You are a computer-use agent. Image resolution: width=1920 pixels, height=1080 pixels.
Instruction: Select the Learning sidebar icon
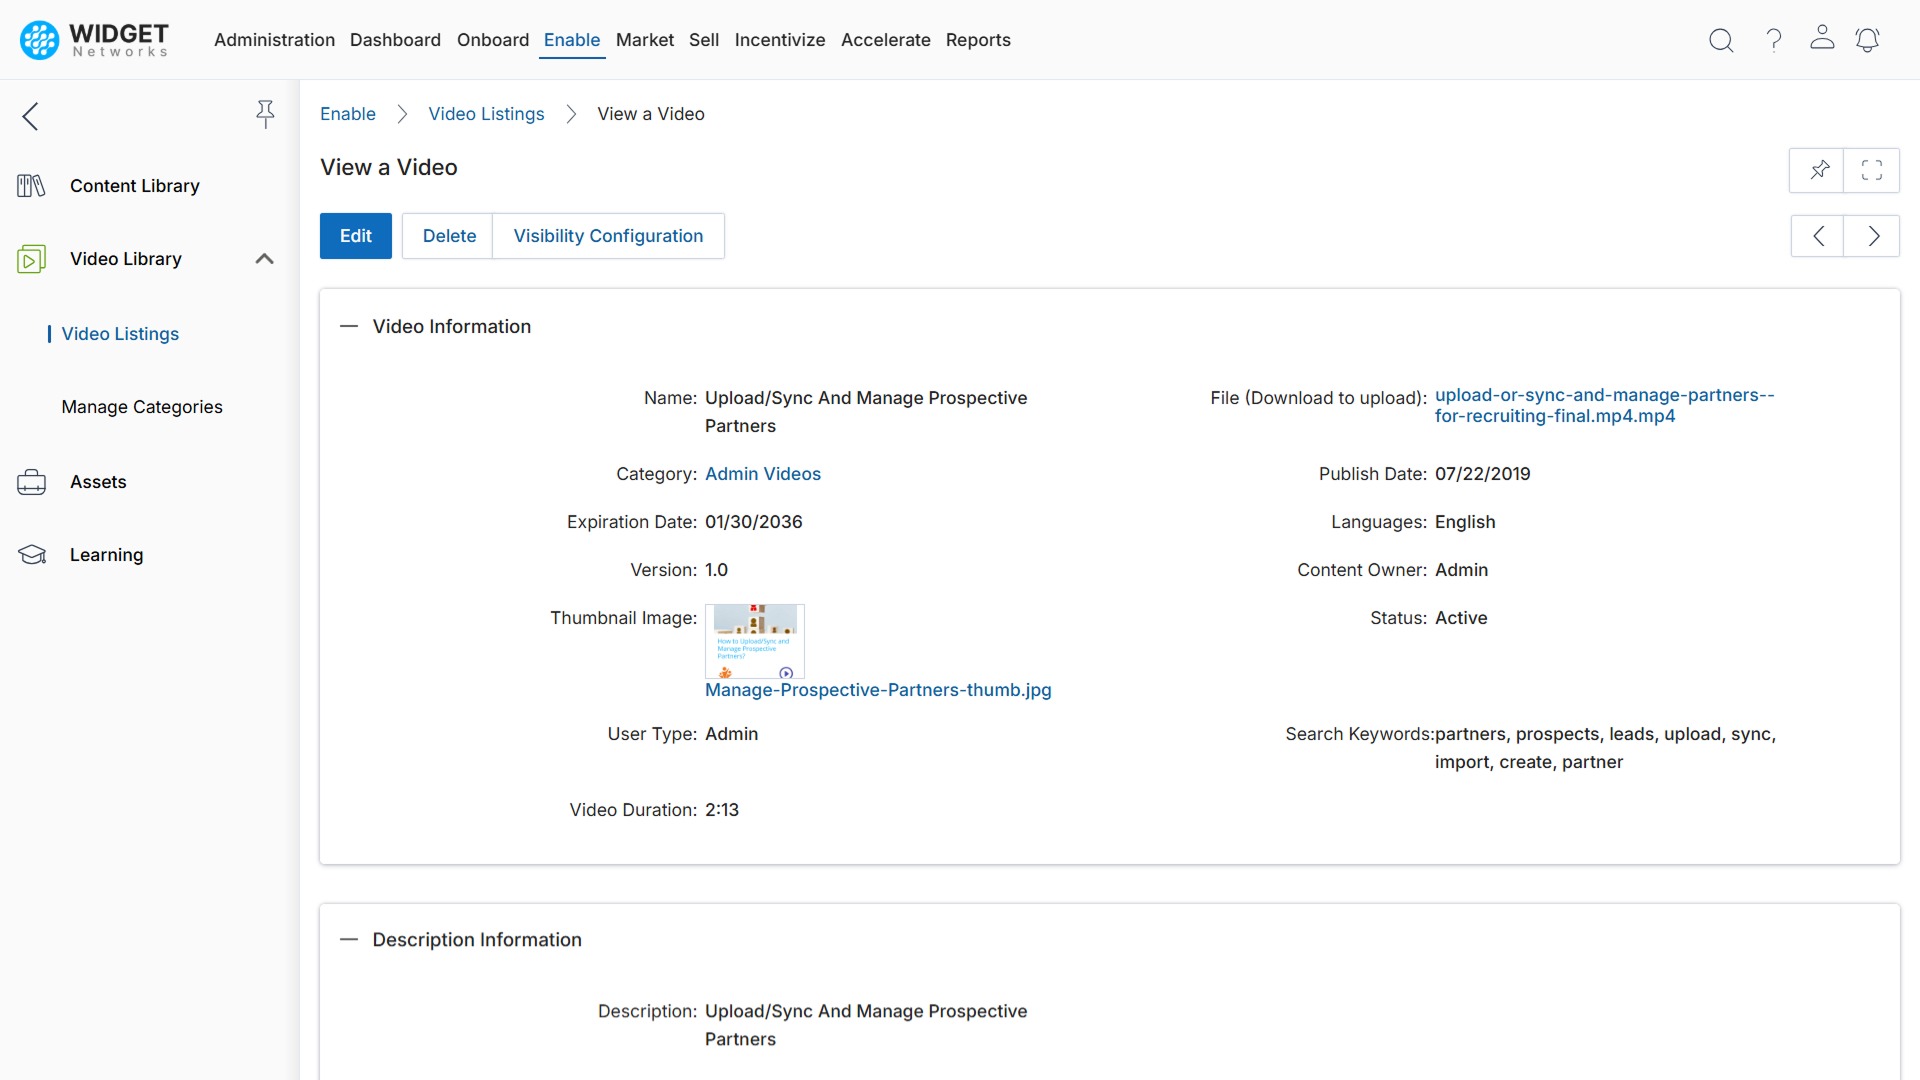pyautogui.click(x=31, y=554)
